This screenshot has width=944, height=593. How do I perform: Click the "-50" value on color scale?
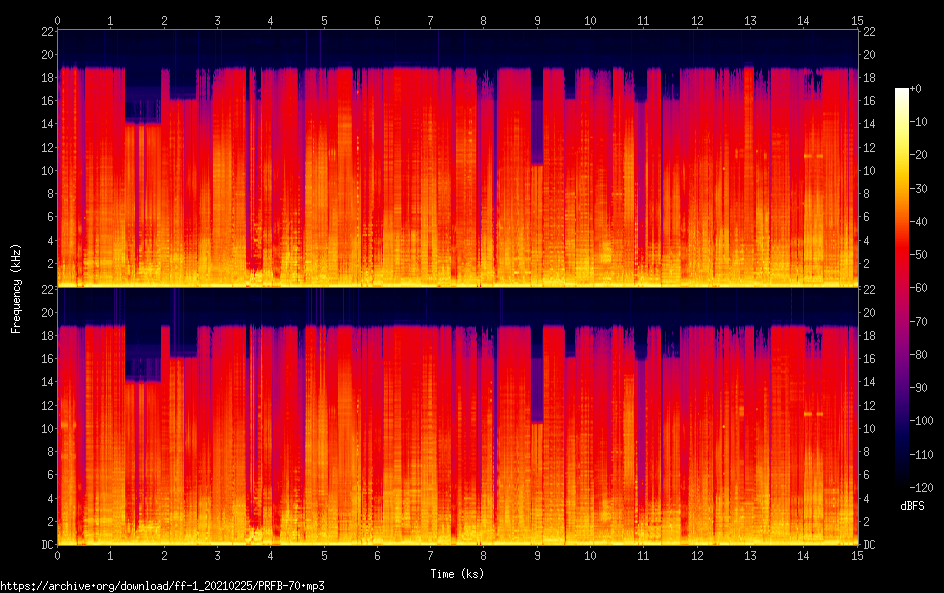tap(918, 255)
